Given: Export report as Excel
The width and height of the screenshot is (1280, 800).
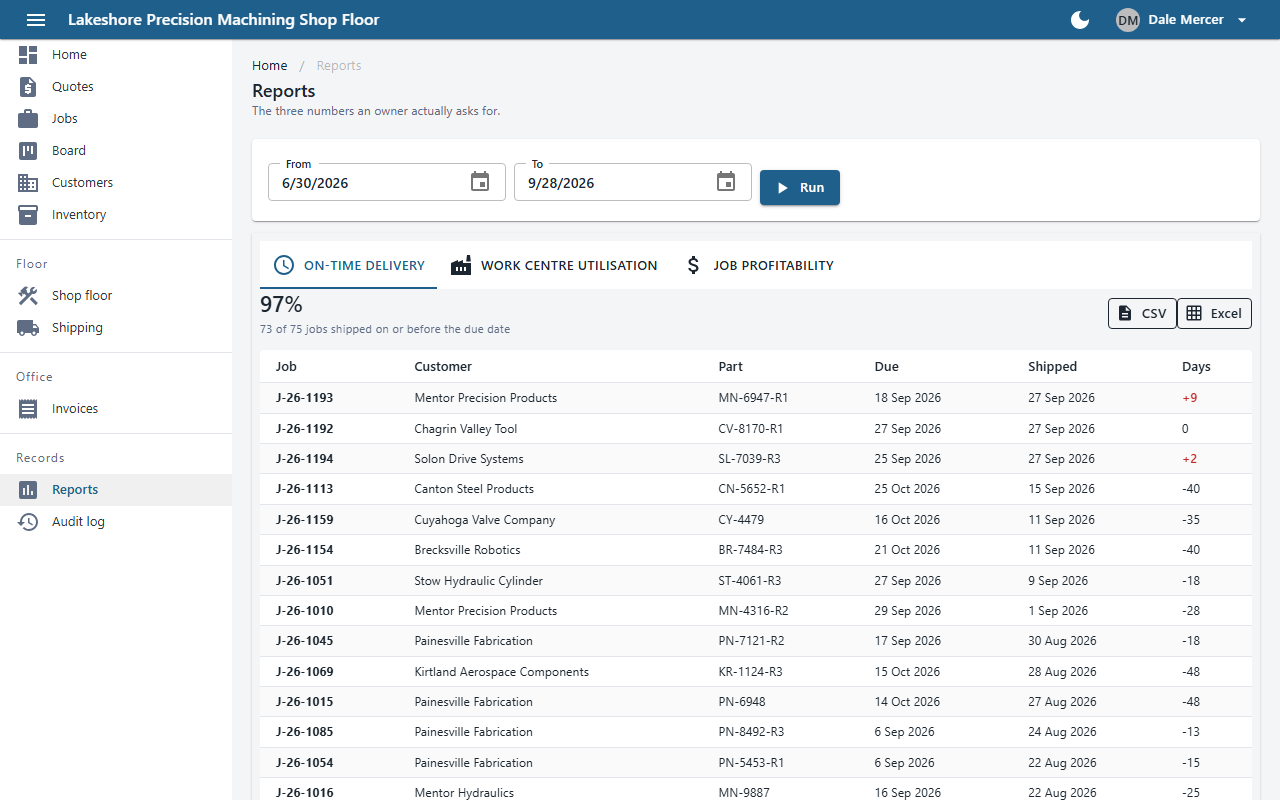Looking at the screenshot, I should pos(1214,314).
